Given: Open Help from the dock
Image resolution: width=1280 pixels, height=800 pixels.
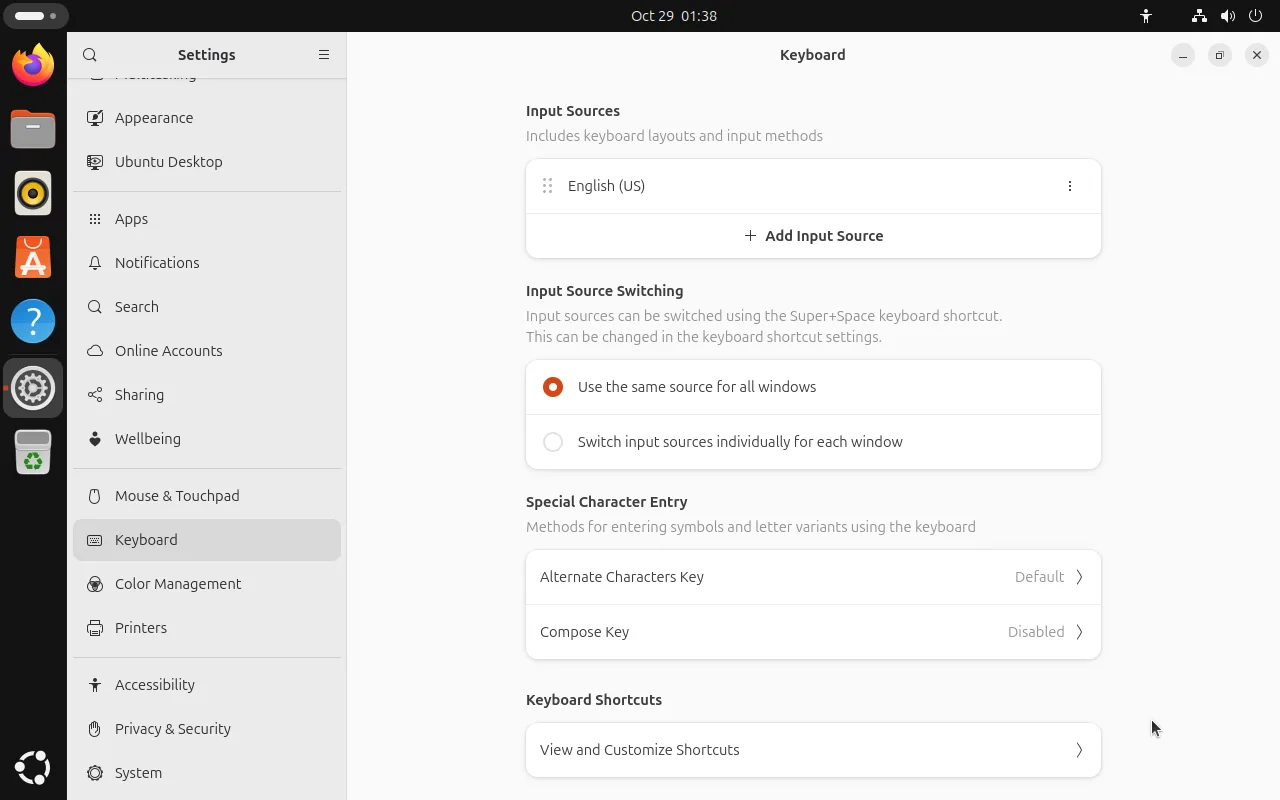Looking at the screenshot, I should (33, 322).
